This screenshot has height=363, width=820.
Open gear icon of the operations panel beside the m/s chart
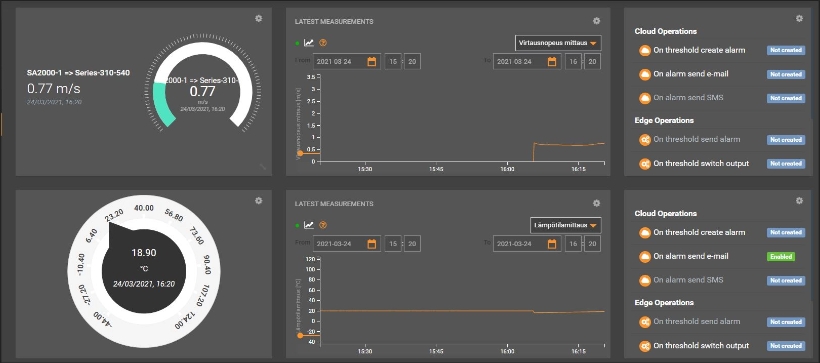(799, 18)
